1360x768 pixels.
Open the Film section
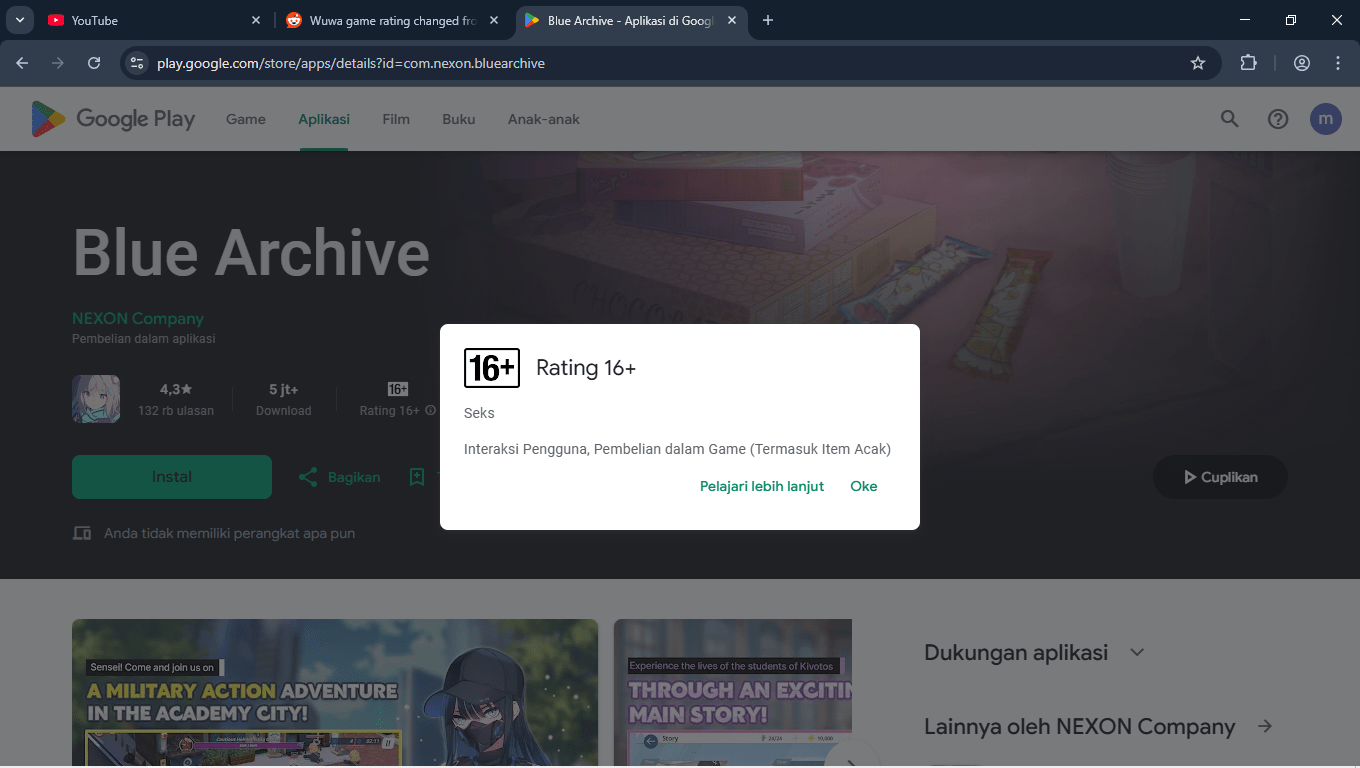tap(396, 119)
